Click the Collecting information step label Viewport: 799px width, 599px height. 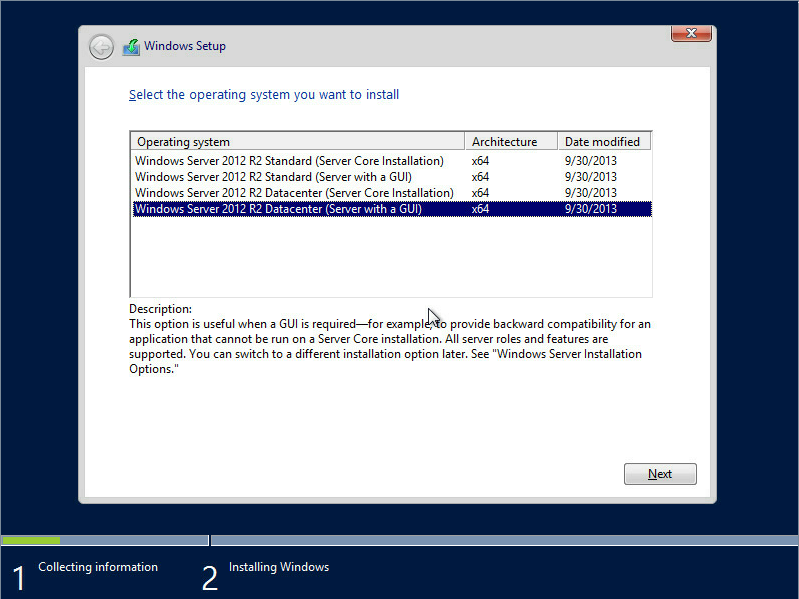point(98,567)
